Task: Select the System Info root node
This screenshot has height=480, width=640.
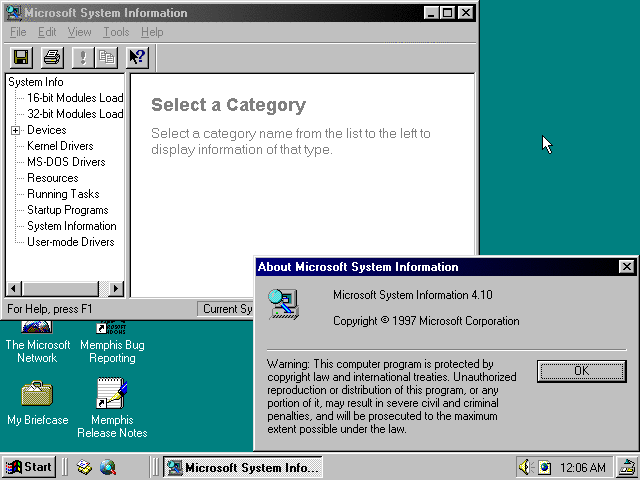Action: (x=36, y=82)
